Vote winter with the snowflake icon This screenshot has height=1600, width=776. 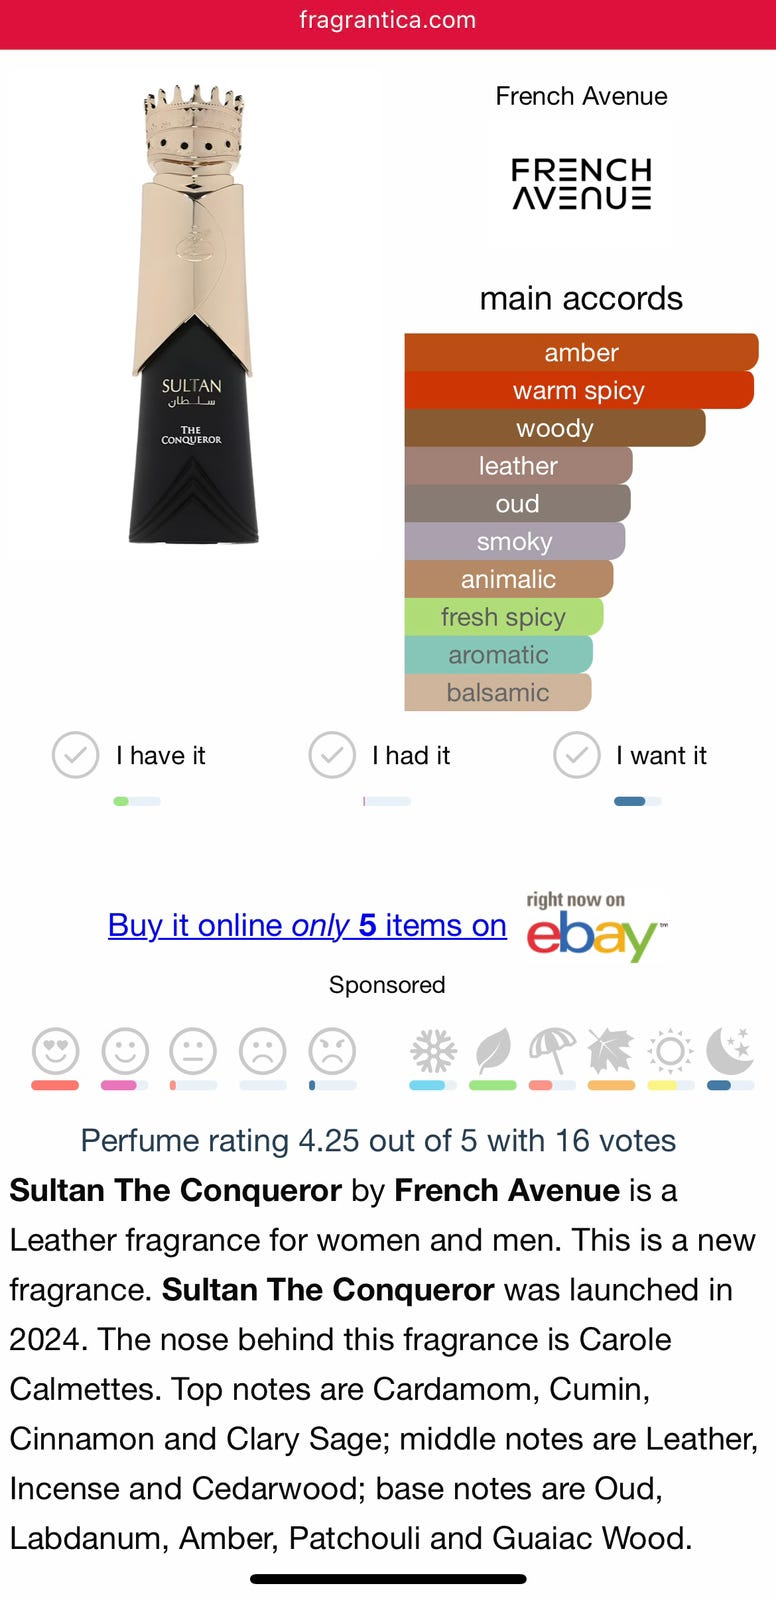[433, 1052]
